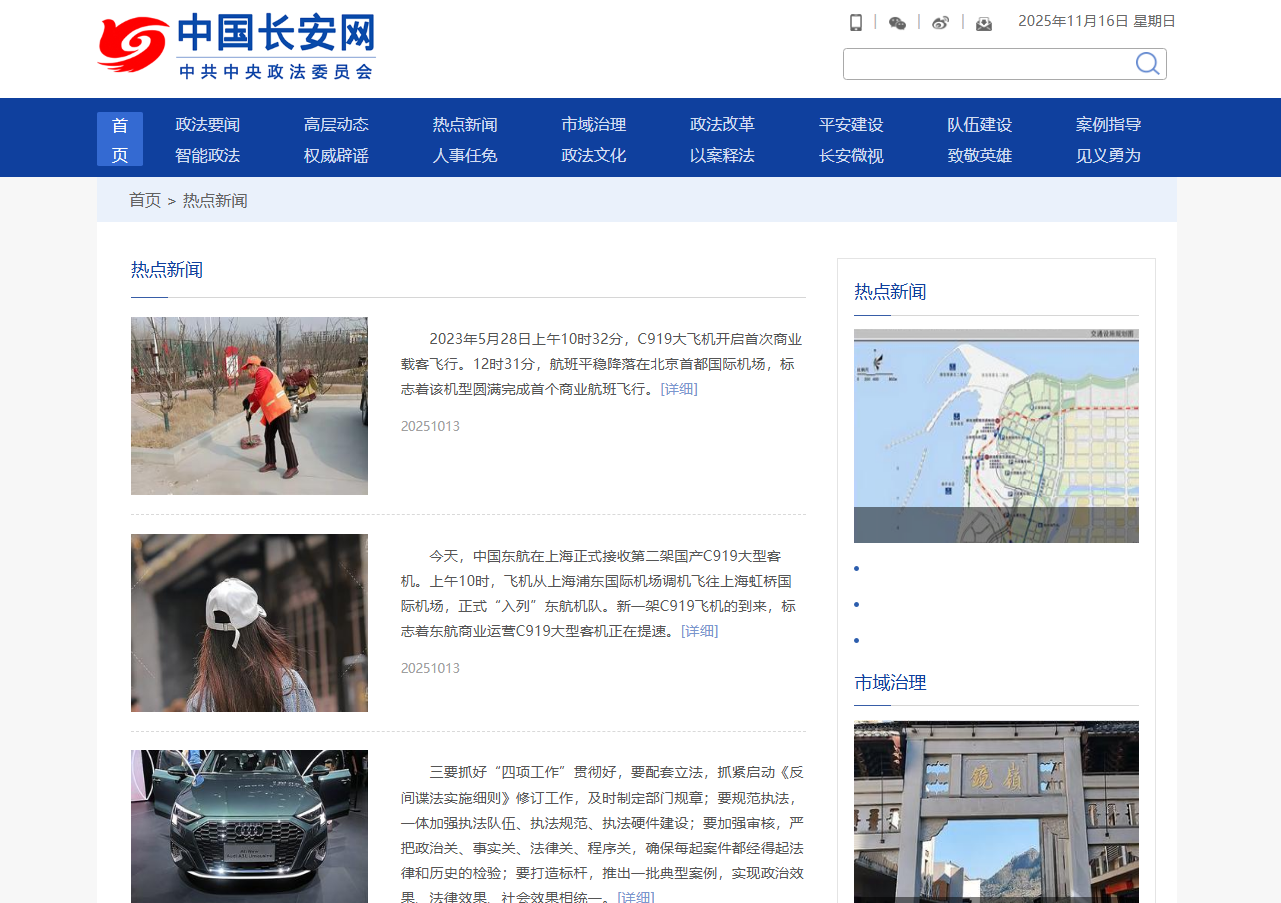Open [详细] link for first C919 article
1281x903 pixels.
click(x=679, y=389)
